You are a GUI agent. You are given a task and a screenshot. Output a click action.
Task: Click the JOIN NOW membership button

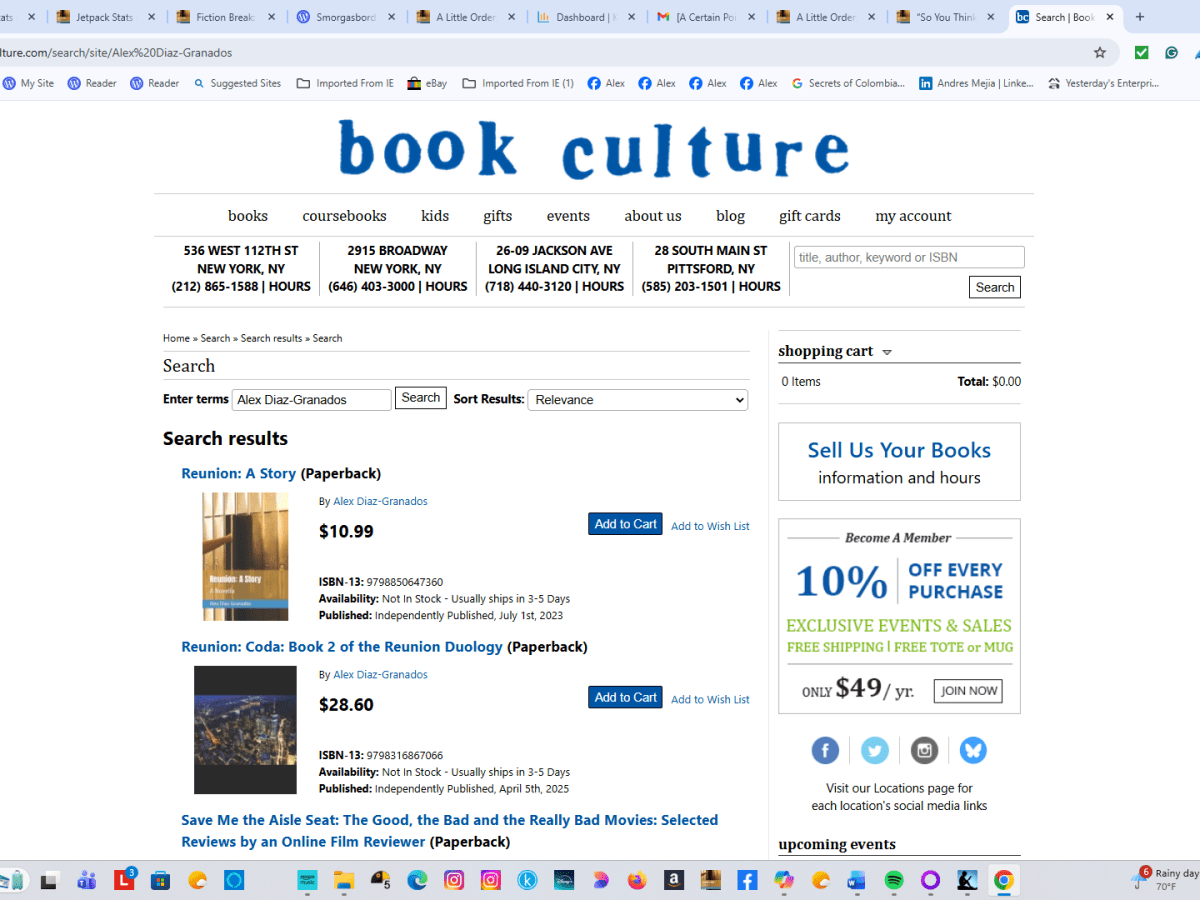(967, 690)
